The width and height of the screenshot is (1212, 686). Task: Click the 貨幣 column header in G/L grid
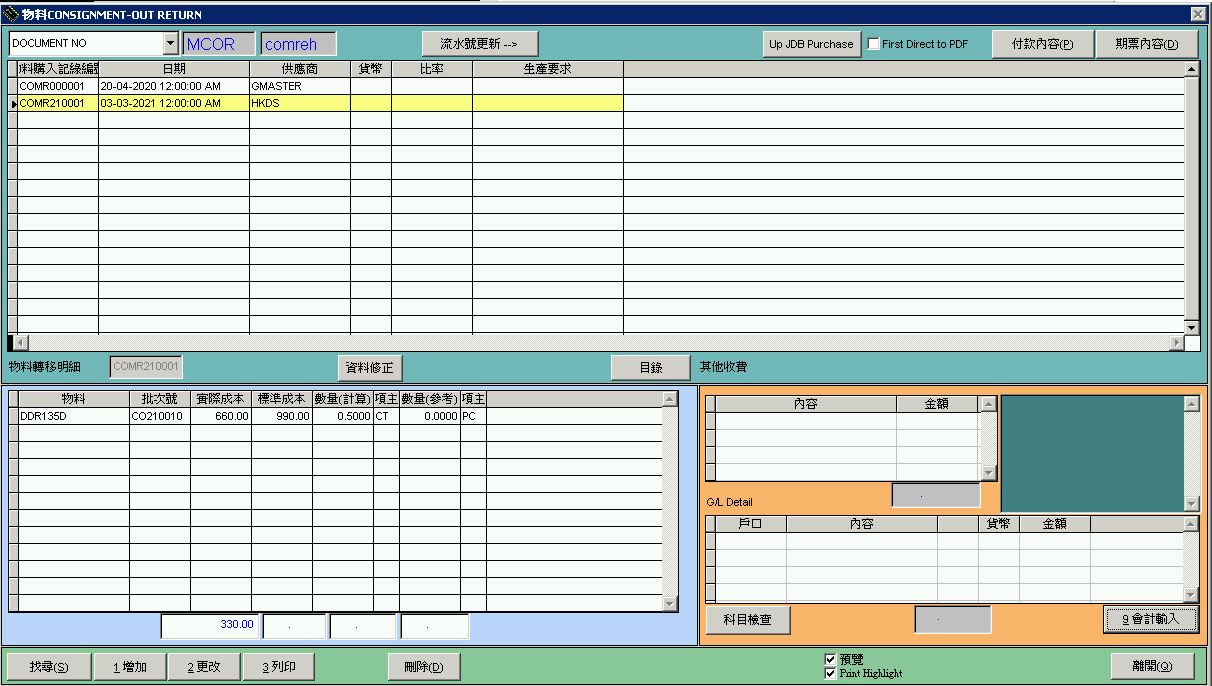[999, 524]
